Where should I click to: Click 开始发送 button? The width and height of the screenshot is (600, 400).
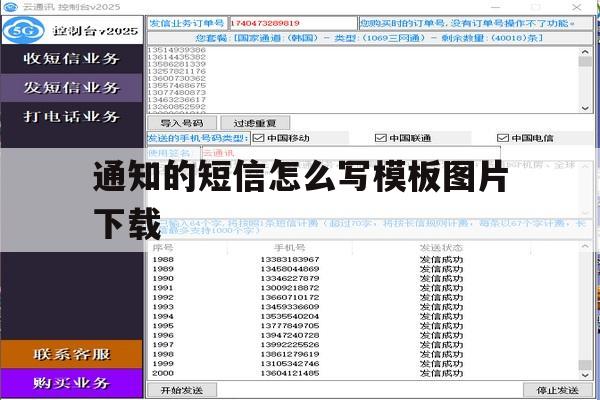pos(182,390)
